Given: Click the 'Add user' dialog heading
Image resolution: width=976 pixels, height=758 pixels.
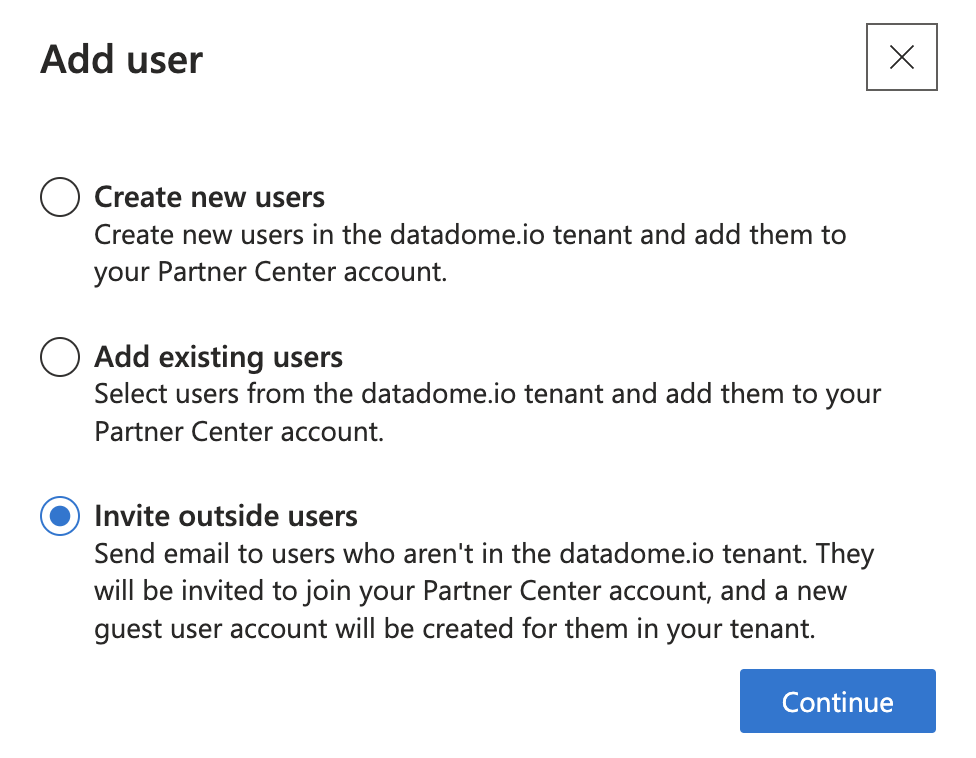Looking at the screenshot, I should click(x=121, y=60).
